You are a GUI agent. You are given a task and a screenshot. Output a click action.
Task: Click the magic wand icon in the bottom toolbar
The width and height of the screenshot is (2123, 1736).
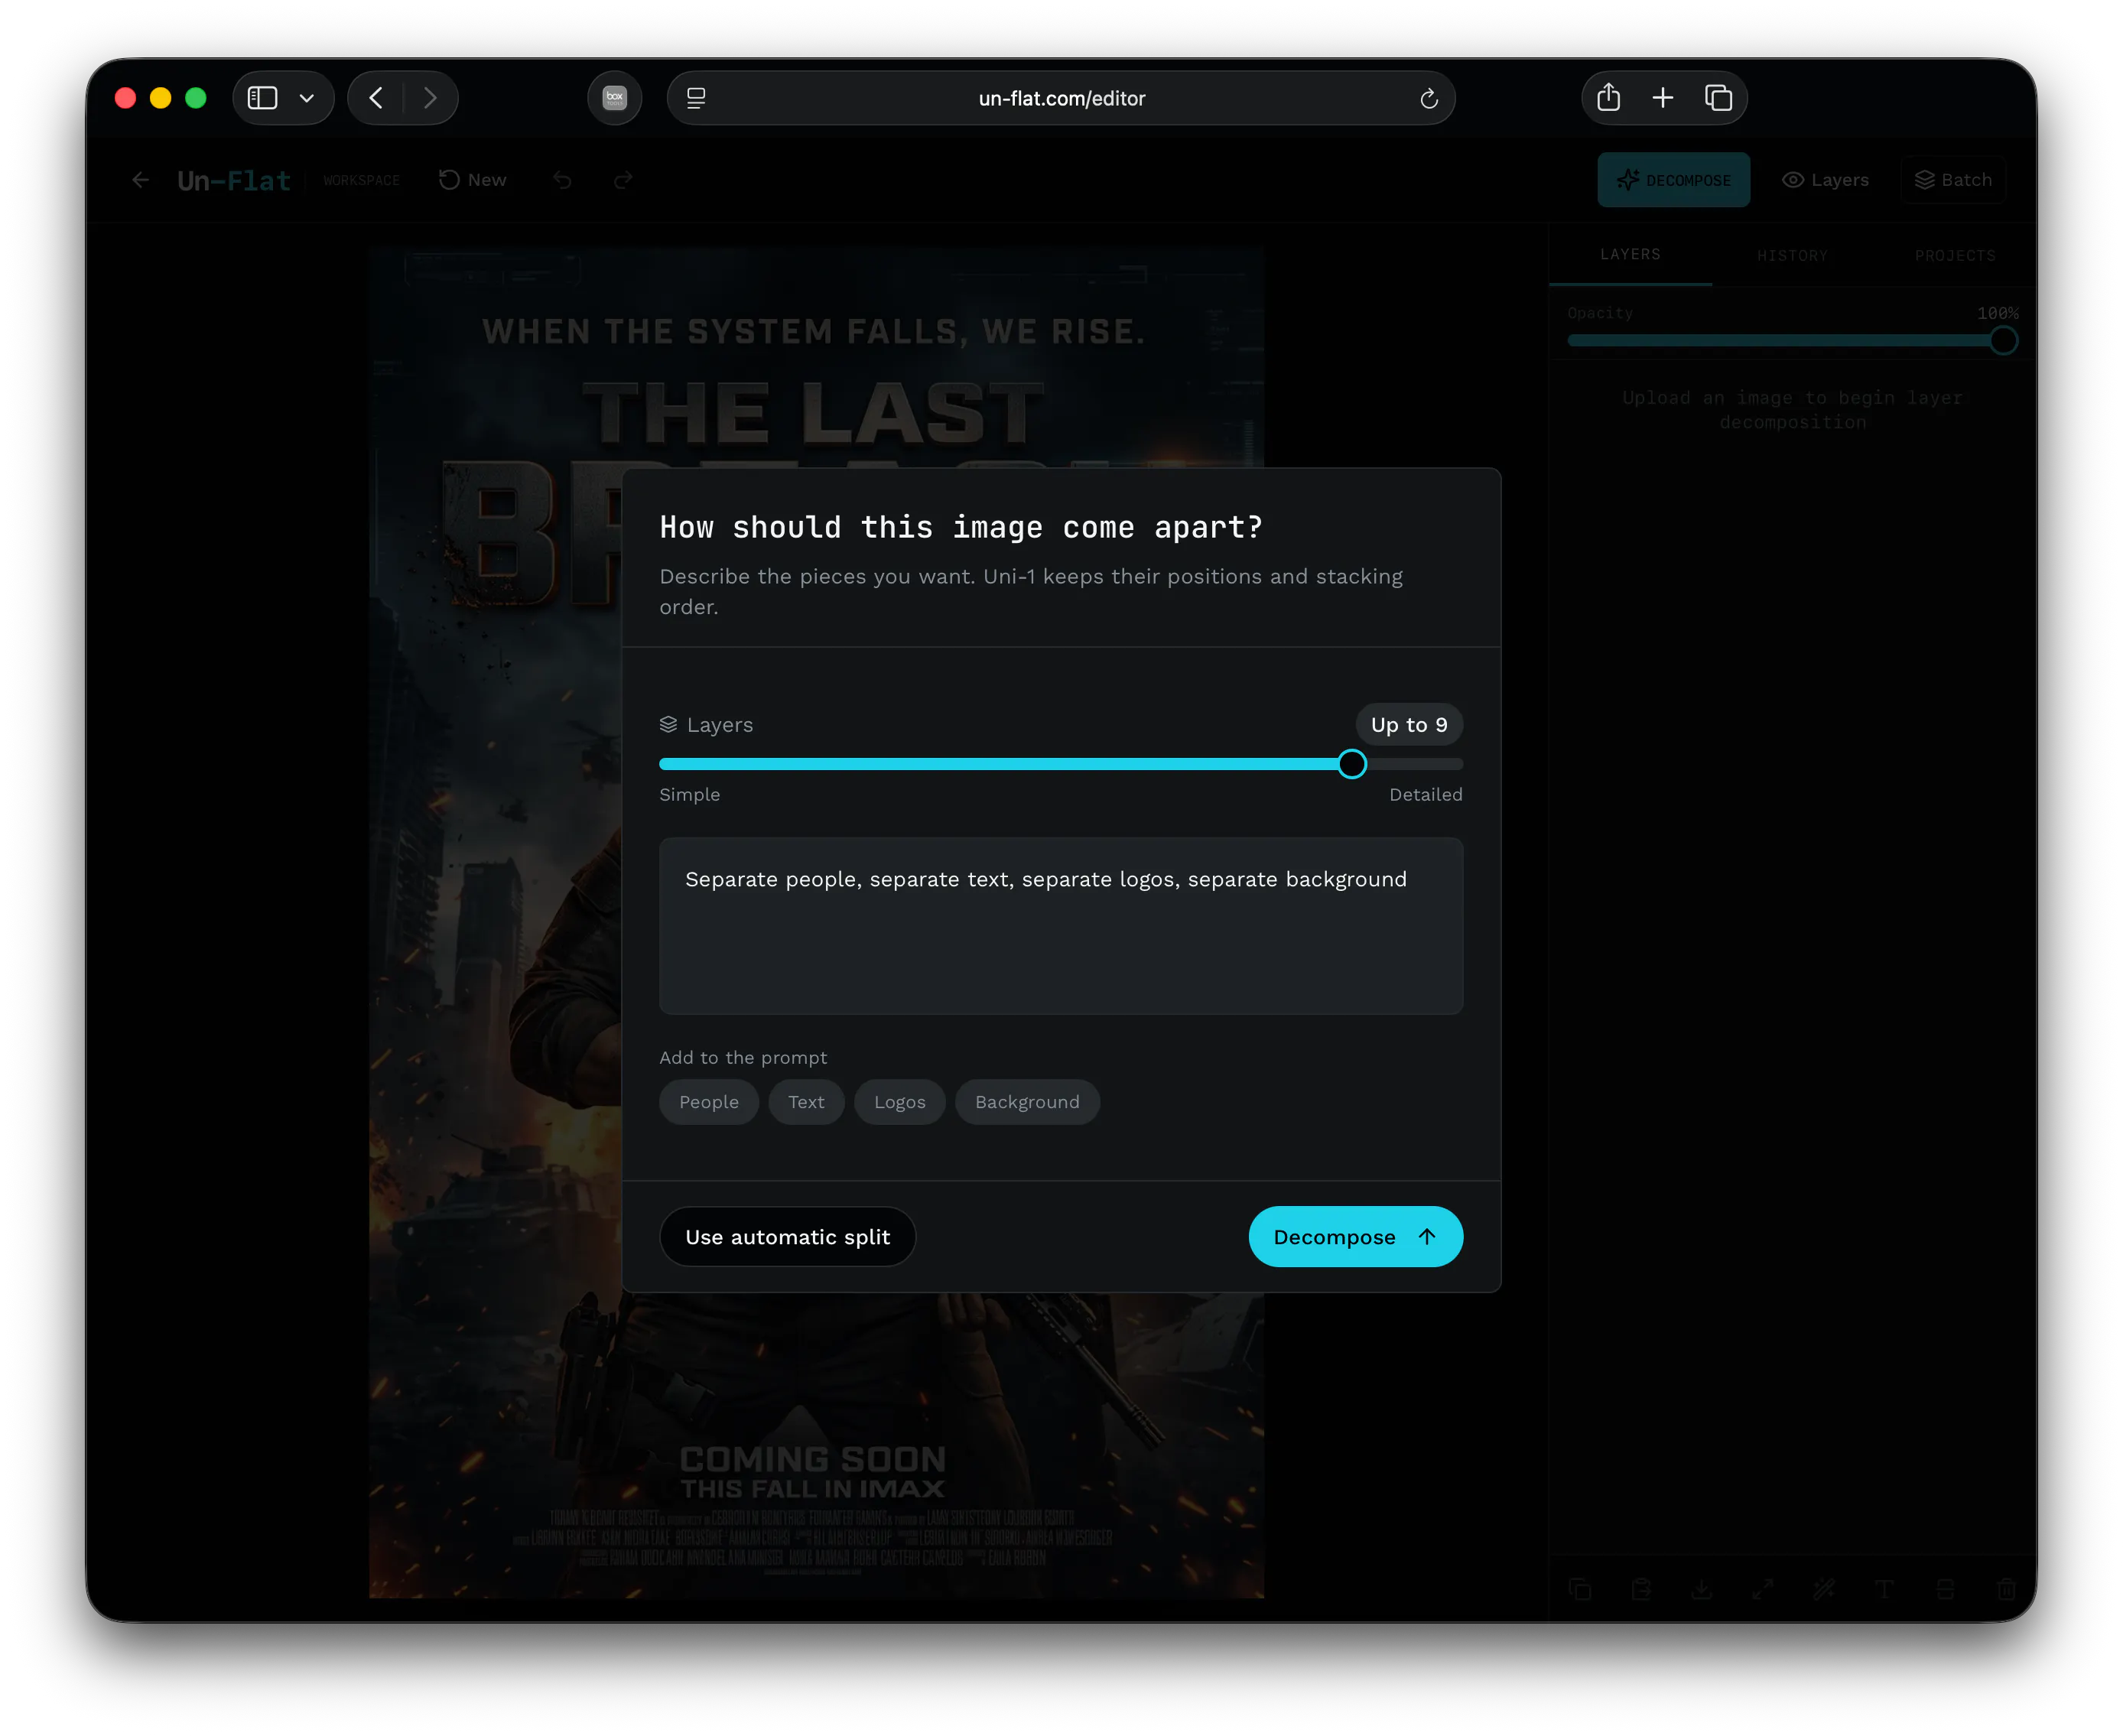(x=1824, y=1589)
